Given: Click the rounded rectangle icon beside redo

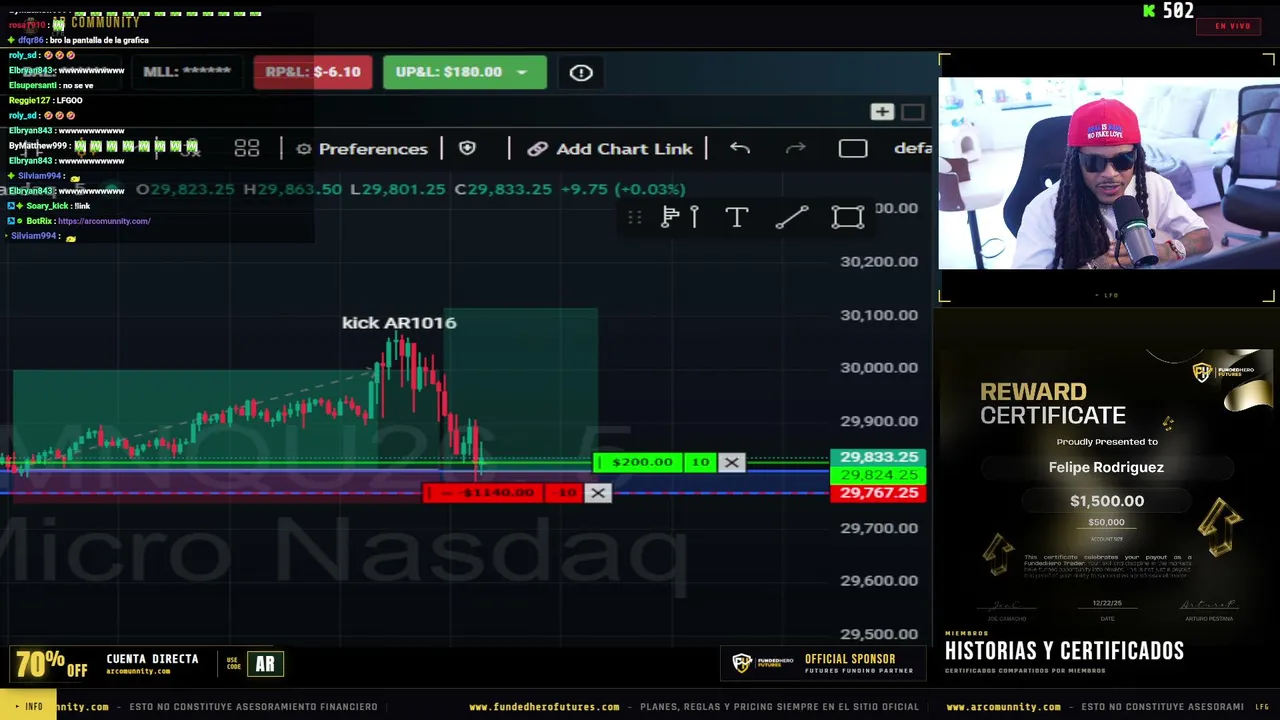Looking at the screenshot, I should pos(853,149).
